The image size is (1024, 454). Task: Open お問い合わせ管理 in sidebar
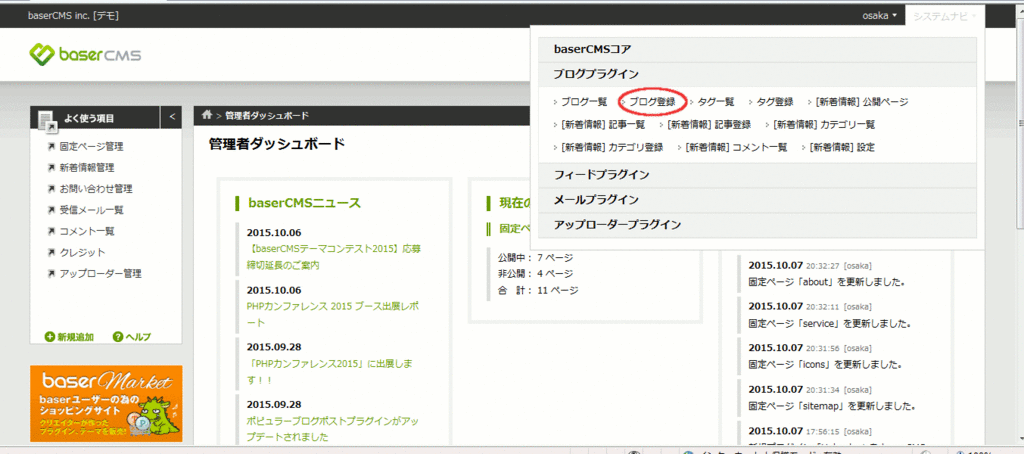96,189
